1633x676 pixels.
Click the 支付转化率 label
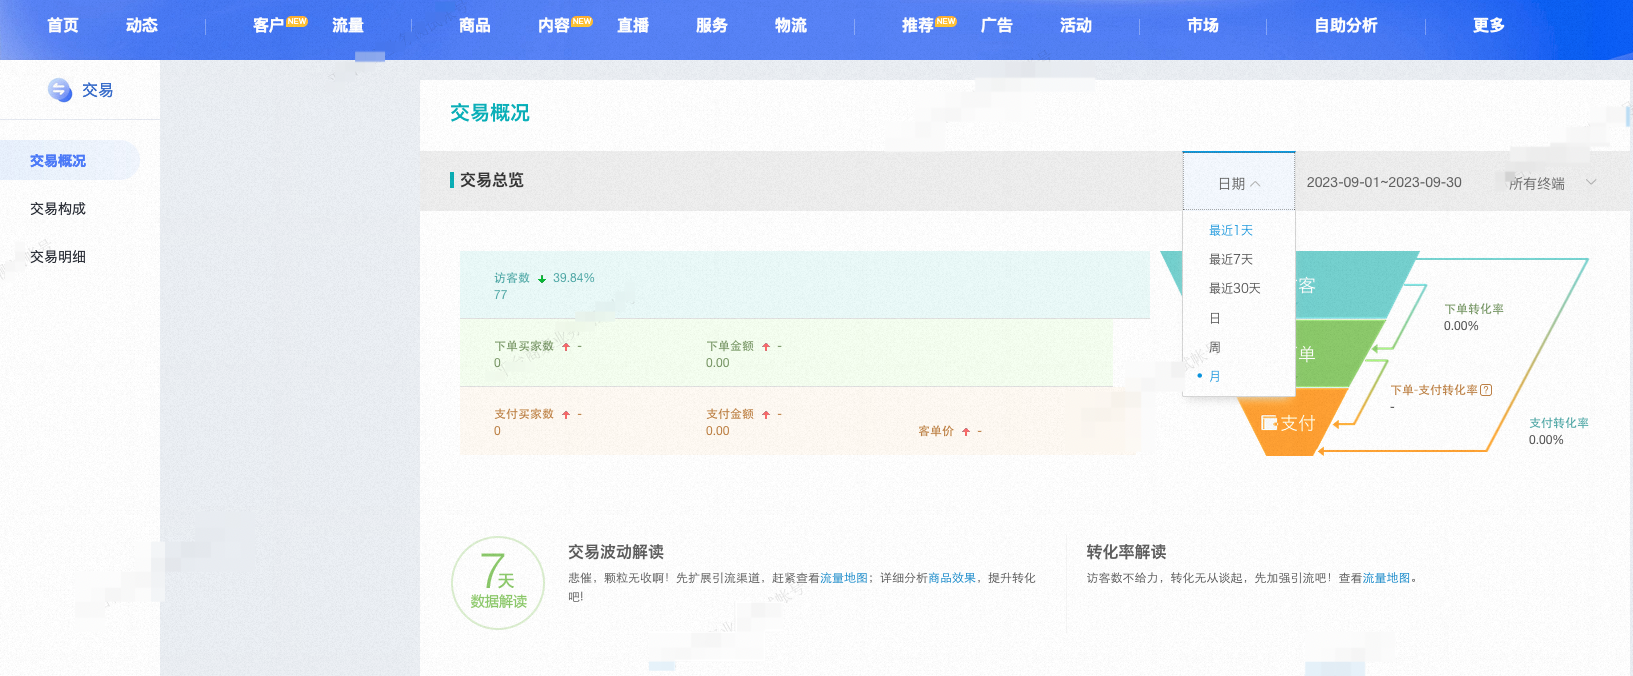(x=1559, y=423)
